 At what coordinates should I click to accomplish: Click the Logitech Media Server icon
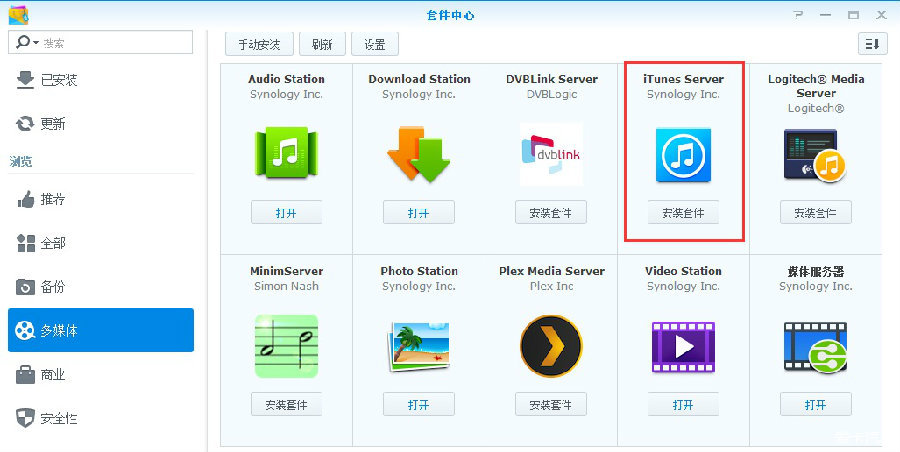tap(815, 156)
